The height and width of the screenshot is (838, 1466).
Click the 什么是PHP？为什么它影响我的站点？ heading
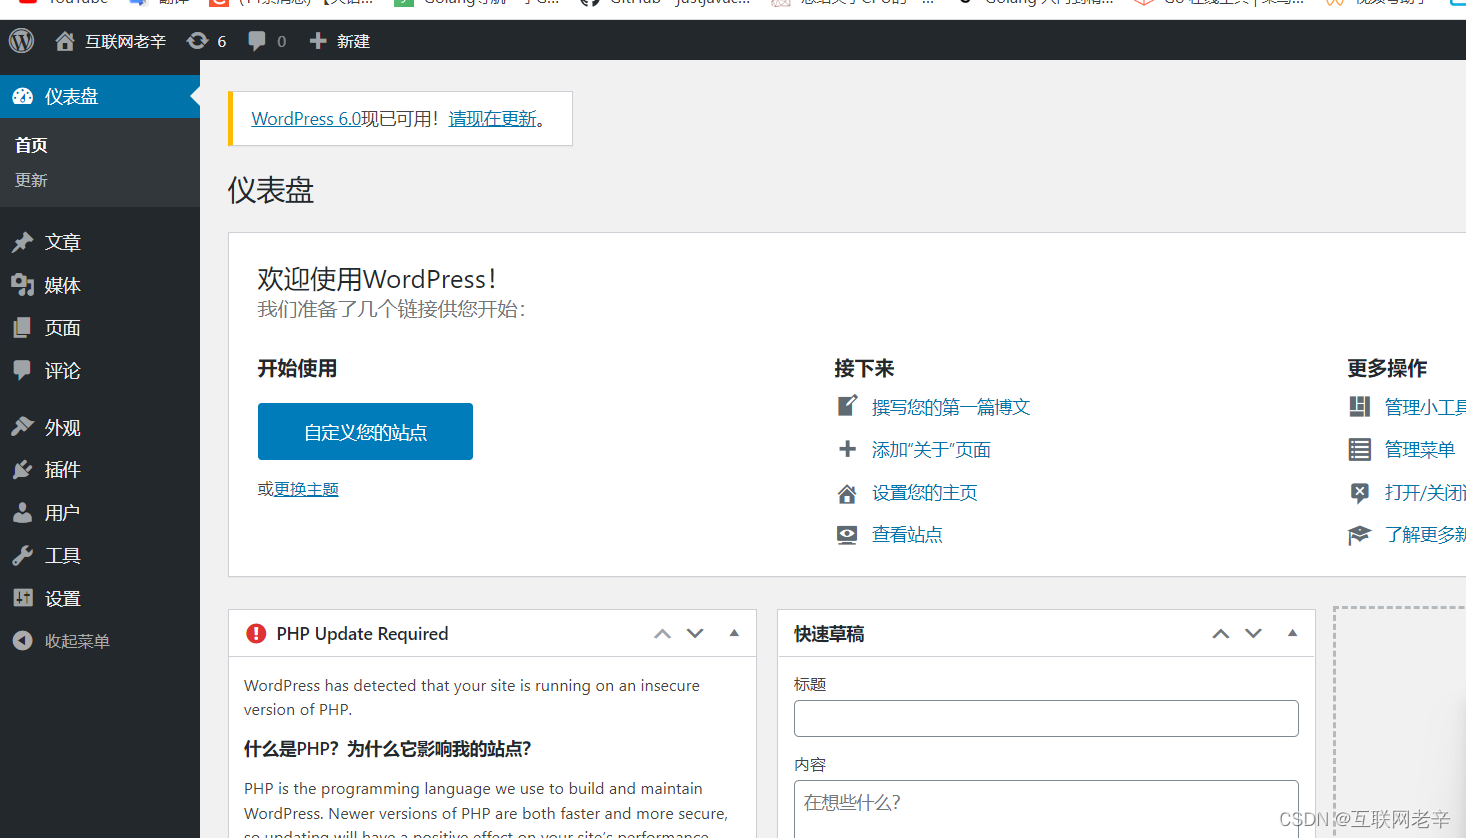(387, 749)
